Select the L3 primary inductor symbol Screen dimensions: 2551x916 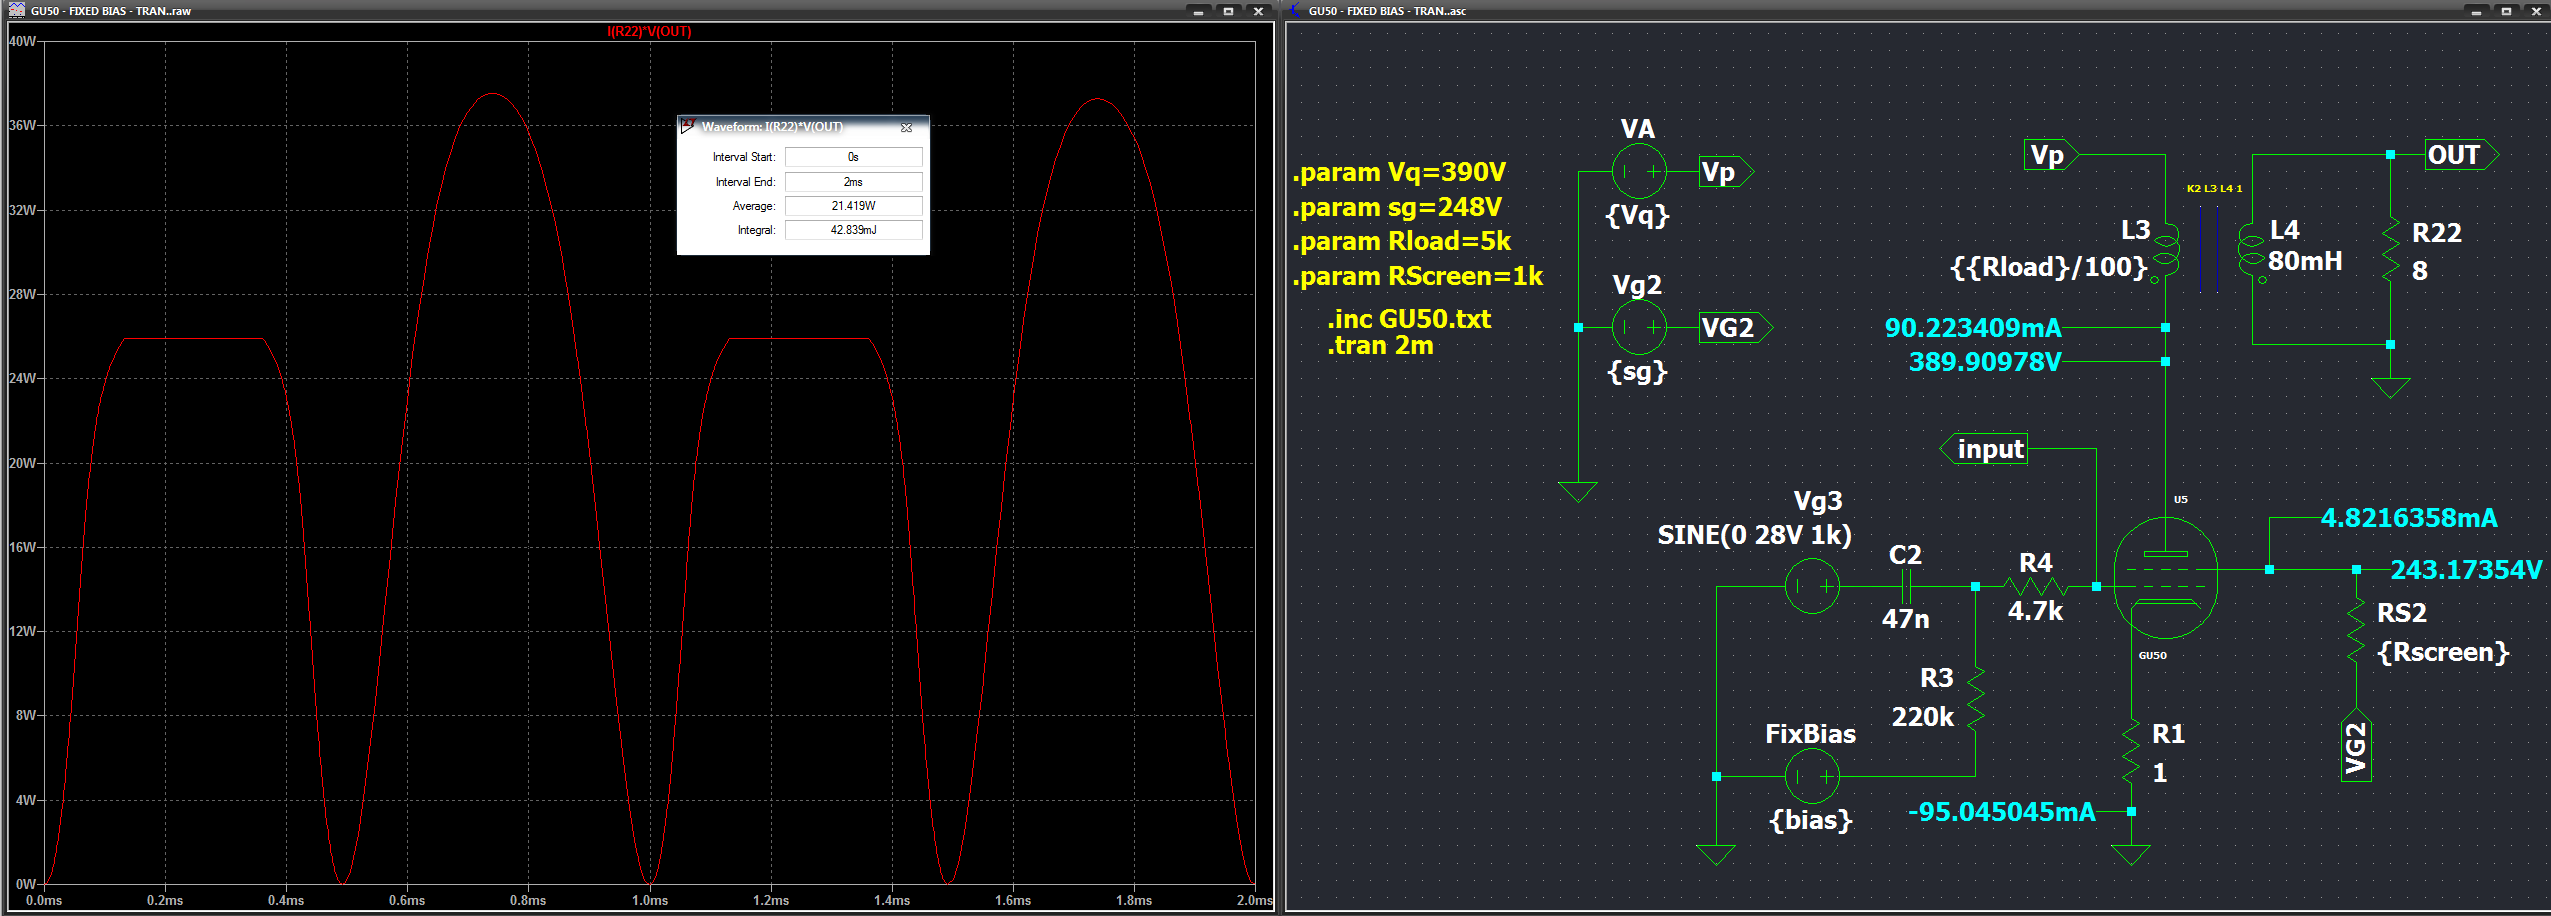tap(2165, 253)
